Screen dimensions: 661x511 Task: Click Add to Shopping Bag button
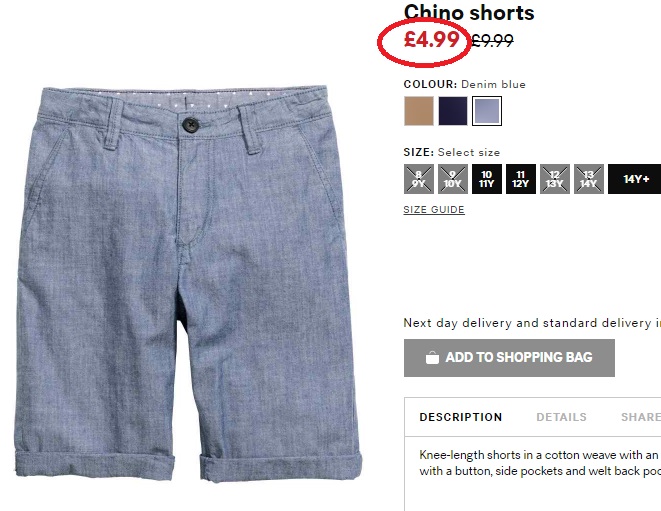[x=509, y=358]
